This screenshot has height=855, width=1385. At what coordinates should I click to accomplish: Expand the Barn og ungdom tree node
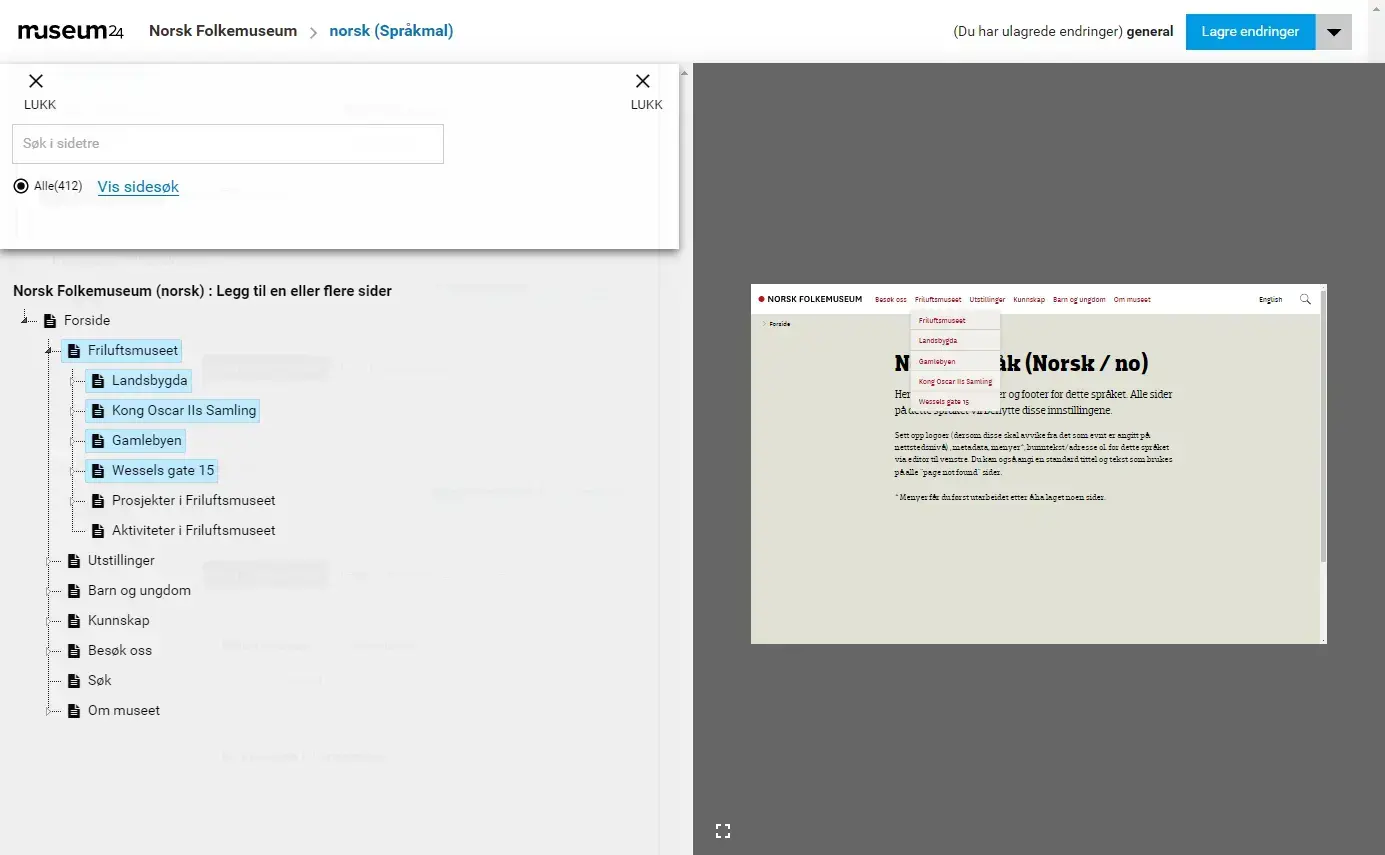point(50,591)
